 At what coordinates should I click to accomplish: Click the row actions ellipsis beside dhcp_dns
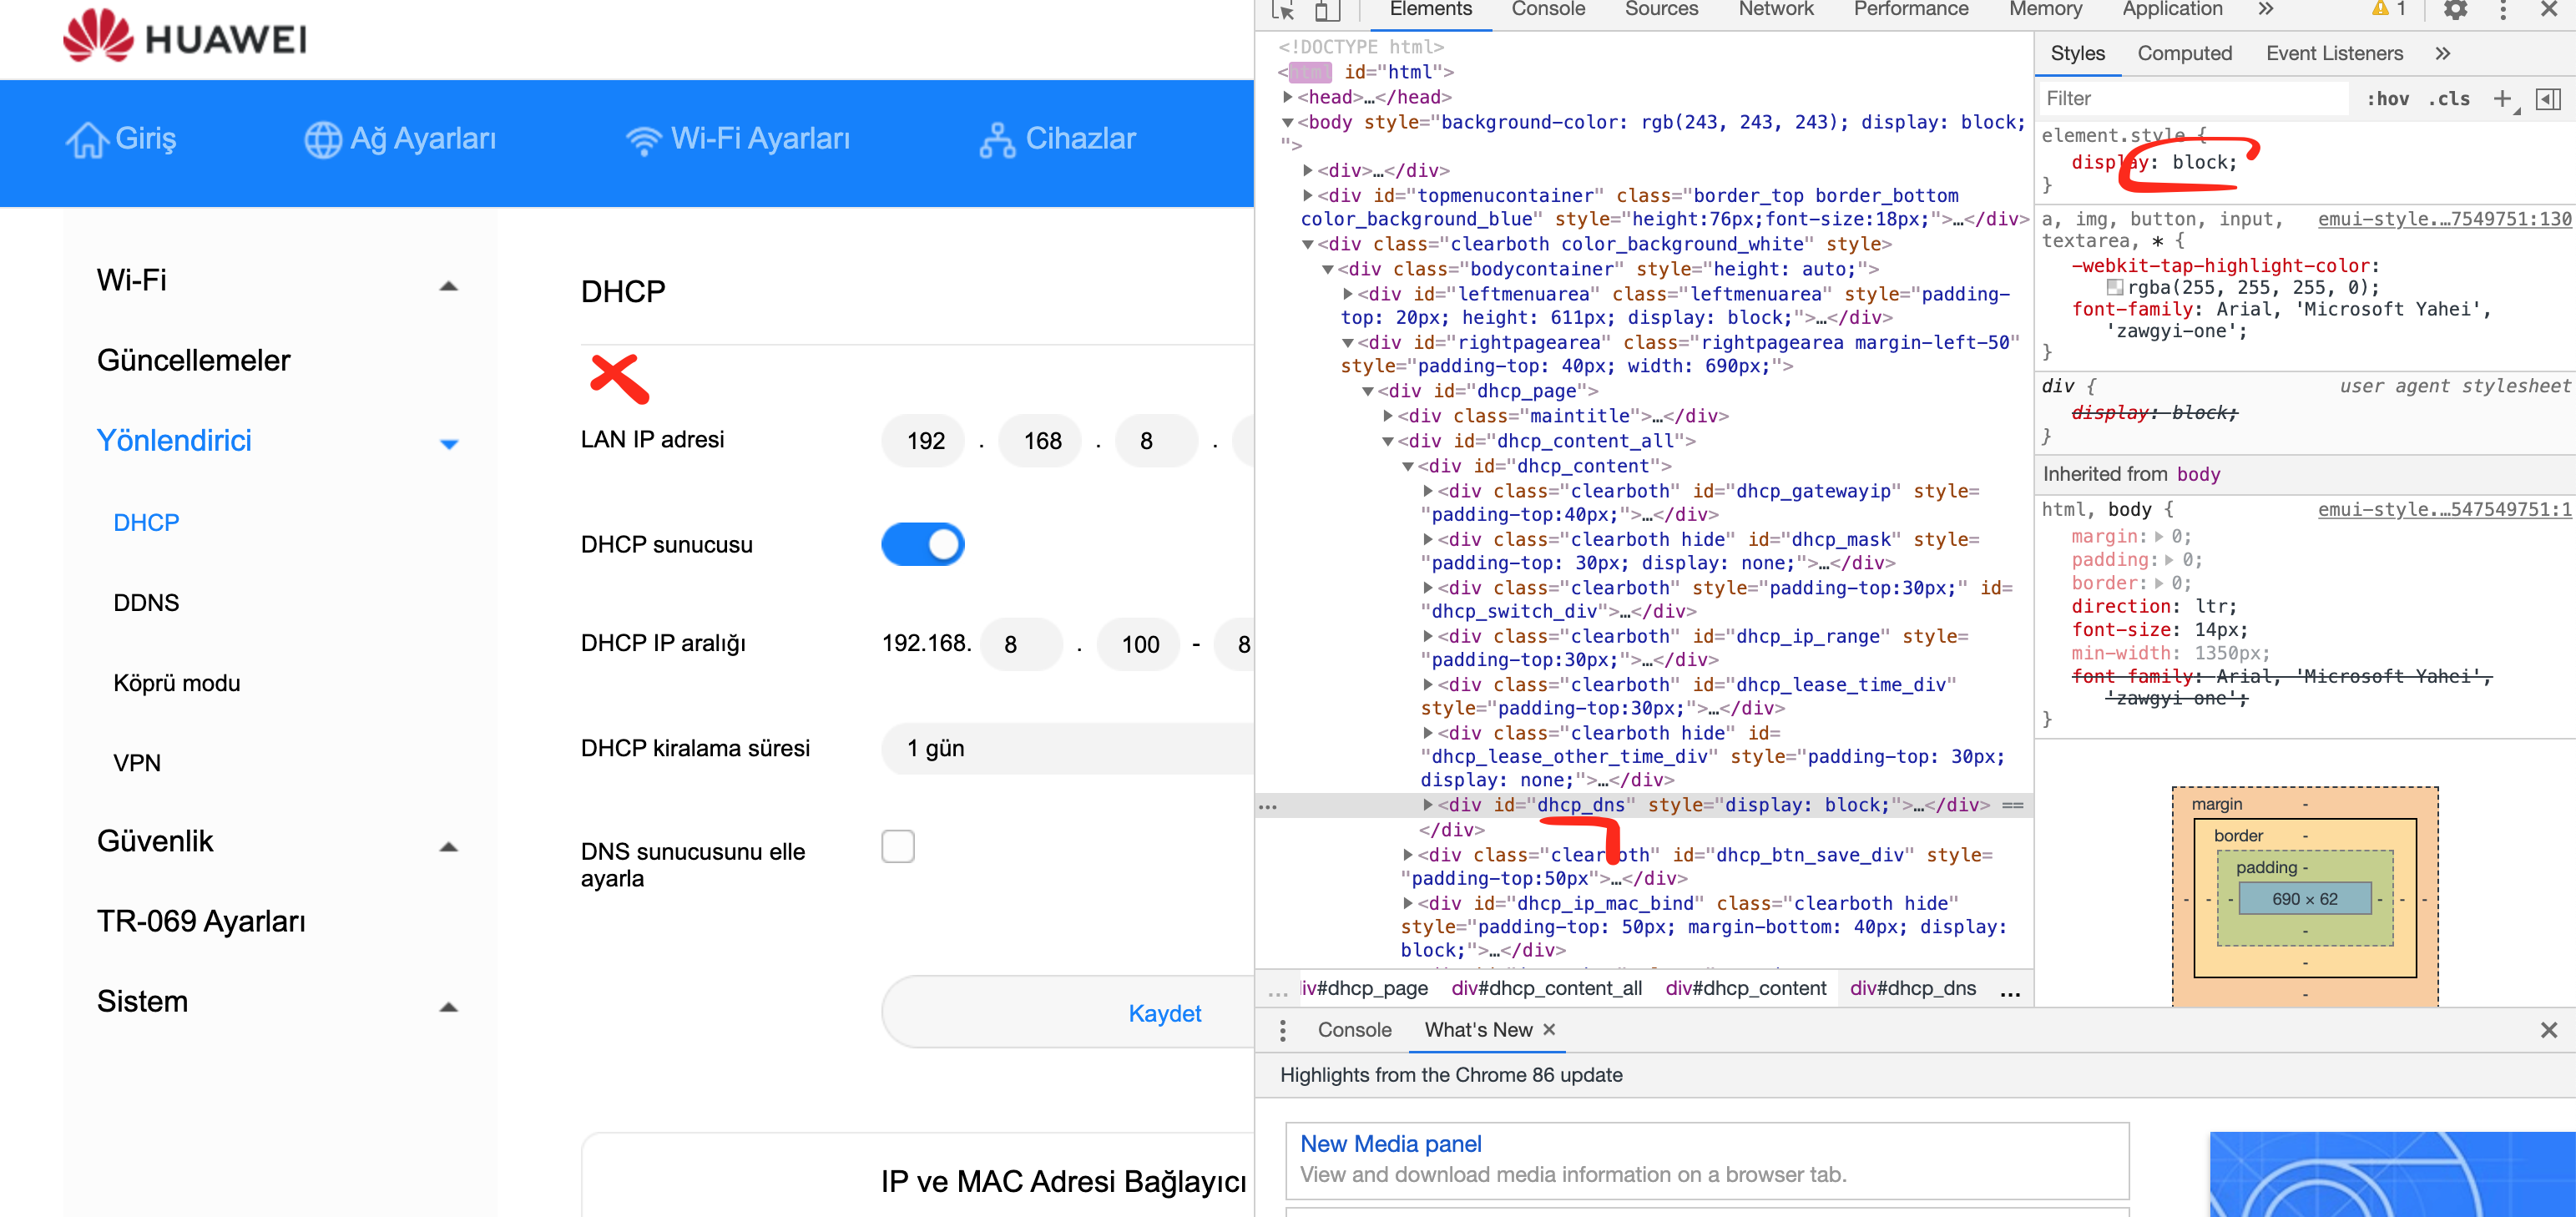click(1268, 806)
